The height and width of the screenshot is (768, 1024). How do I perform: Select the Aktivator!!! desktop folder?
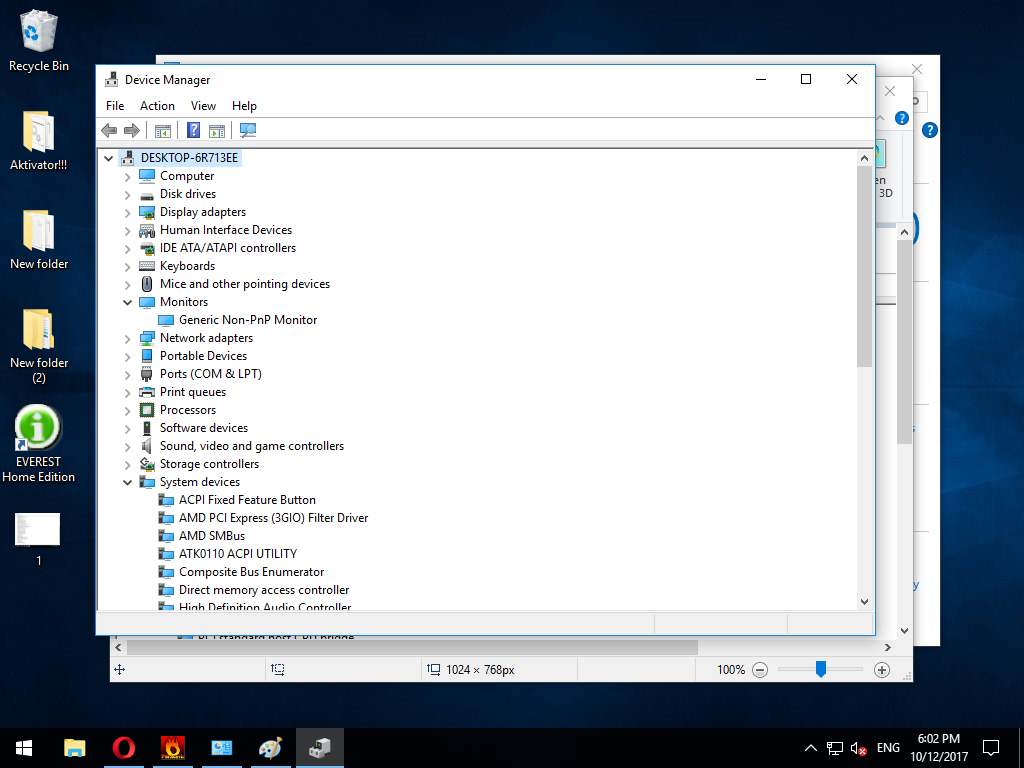click(39, 140)
